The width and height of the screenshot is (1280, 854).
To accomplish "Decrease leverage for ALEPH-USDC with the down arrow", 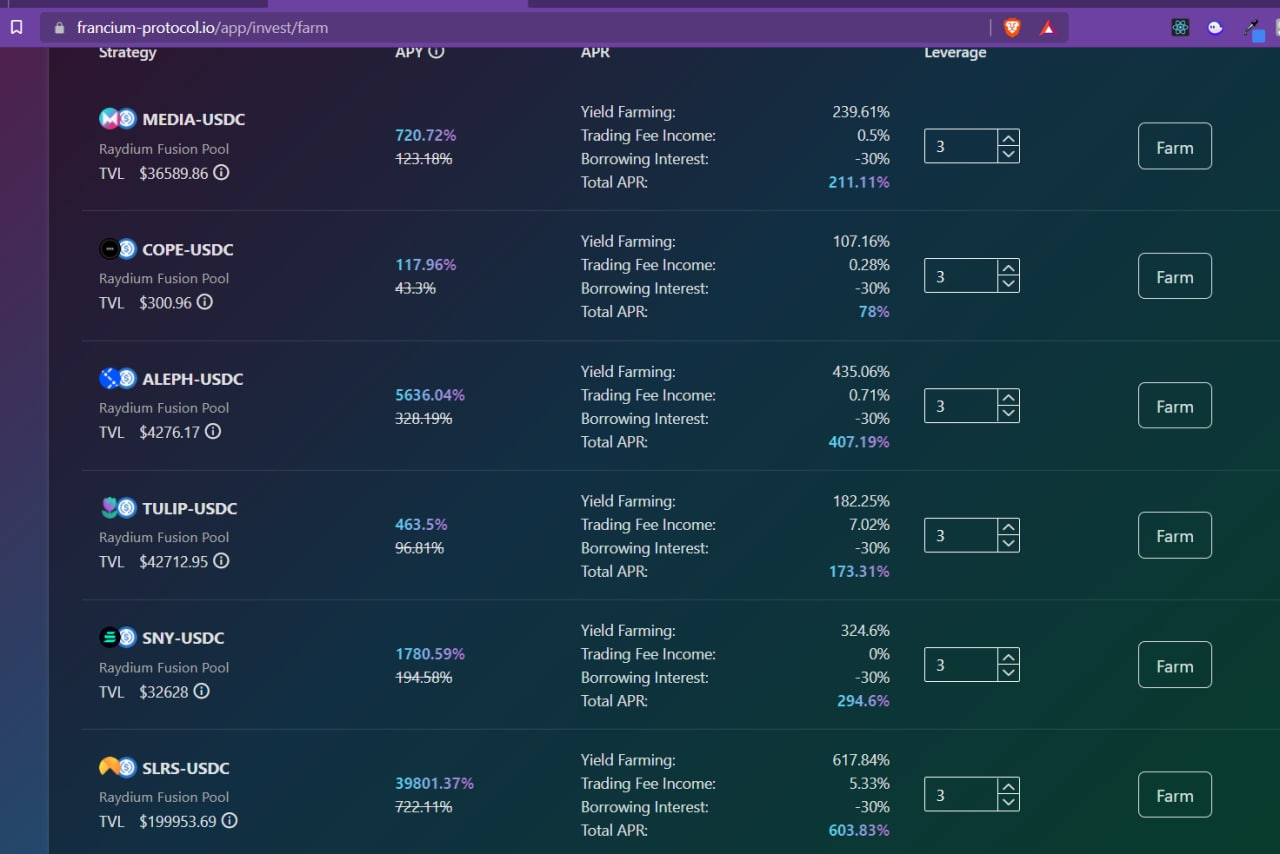I will pos(1008,414).
